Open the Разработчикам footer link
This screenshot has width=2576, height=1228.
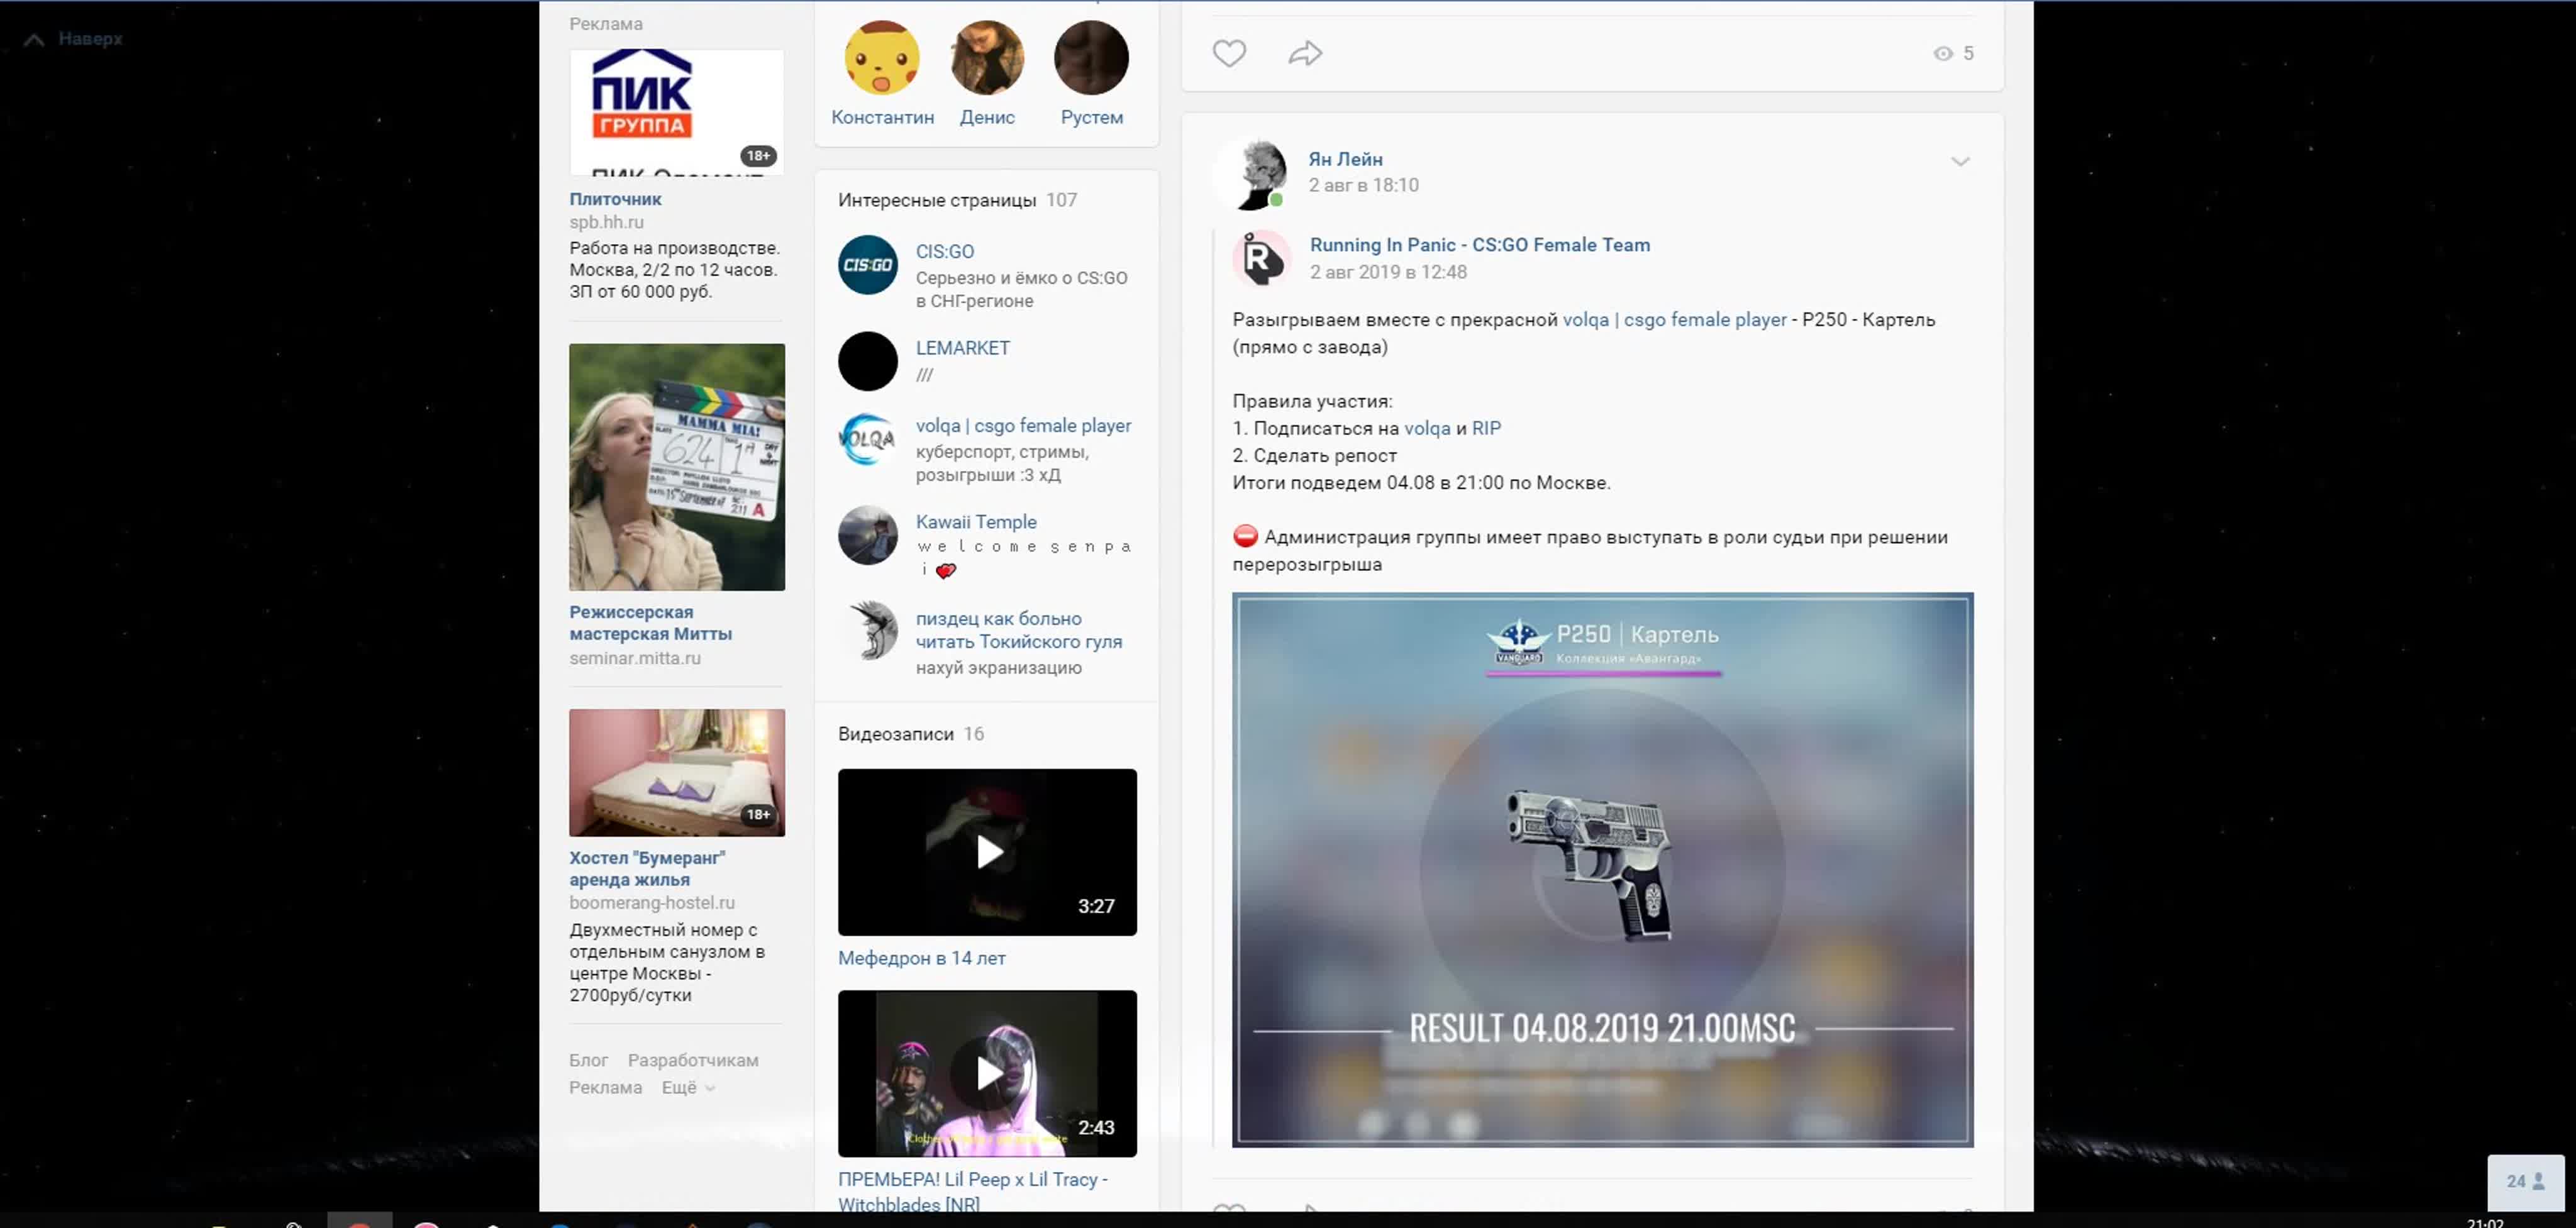(x=693, y=1060)
